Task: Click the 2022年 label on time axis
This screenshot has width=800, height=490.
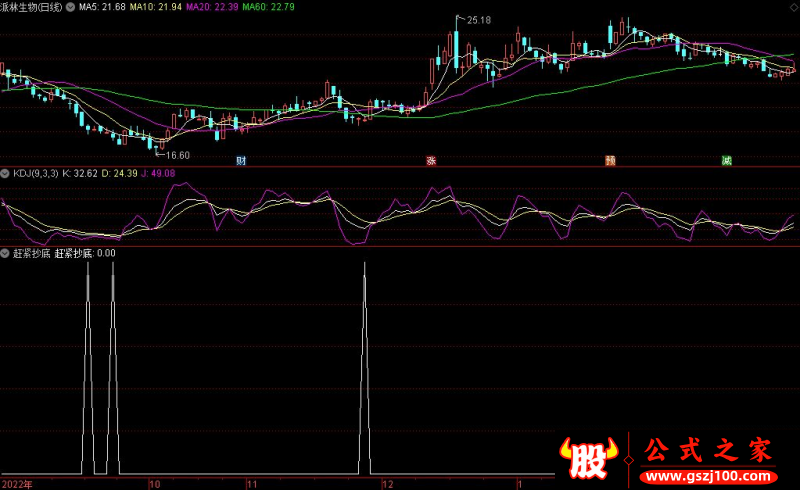Action: 16,483
